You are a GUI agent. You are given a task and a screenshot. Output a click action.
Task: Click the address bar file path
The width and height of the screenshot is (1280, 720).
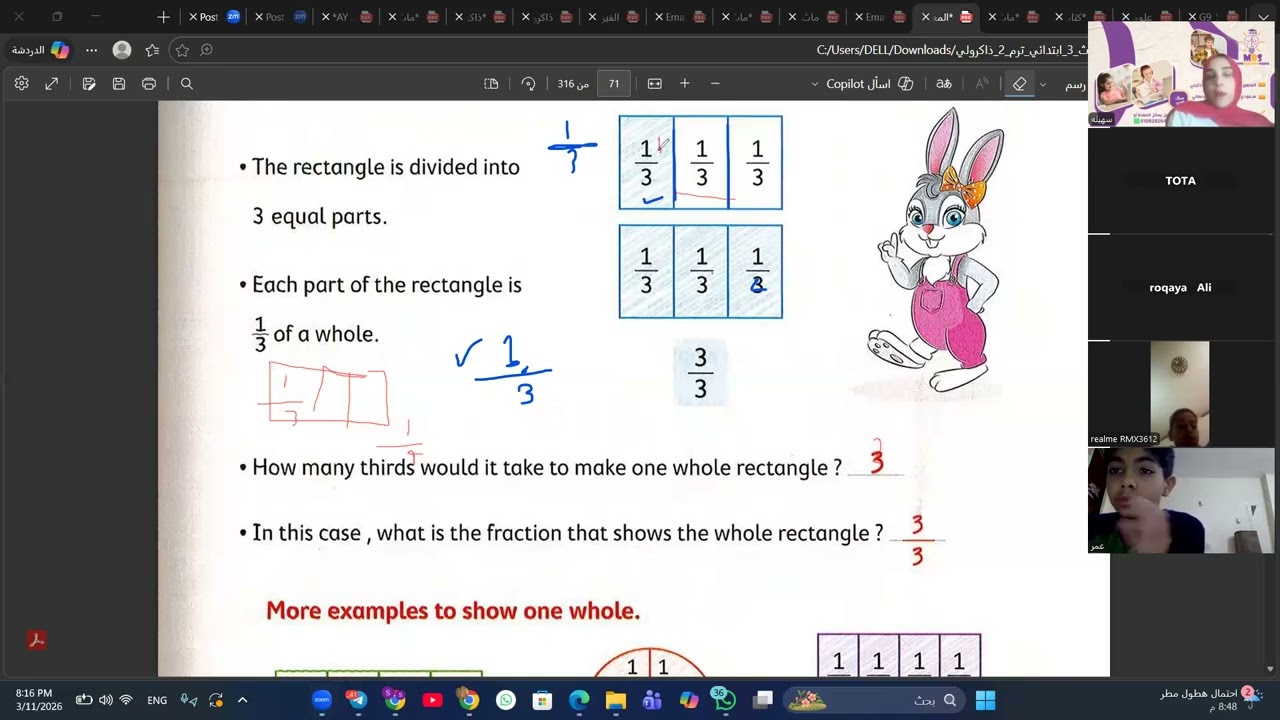click(950, 50)
